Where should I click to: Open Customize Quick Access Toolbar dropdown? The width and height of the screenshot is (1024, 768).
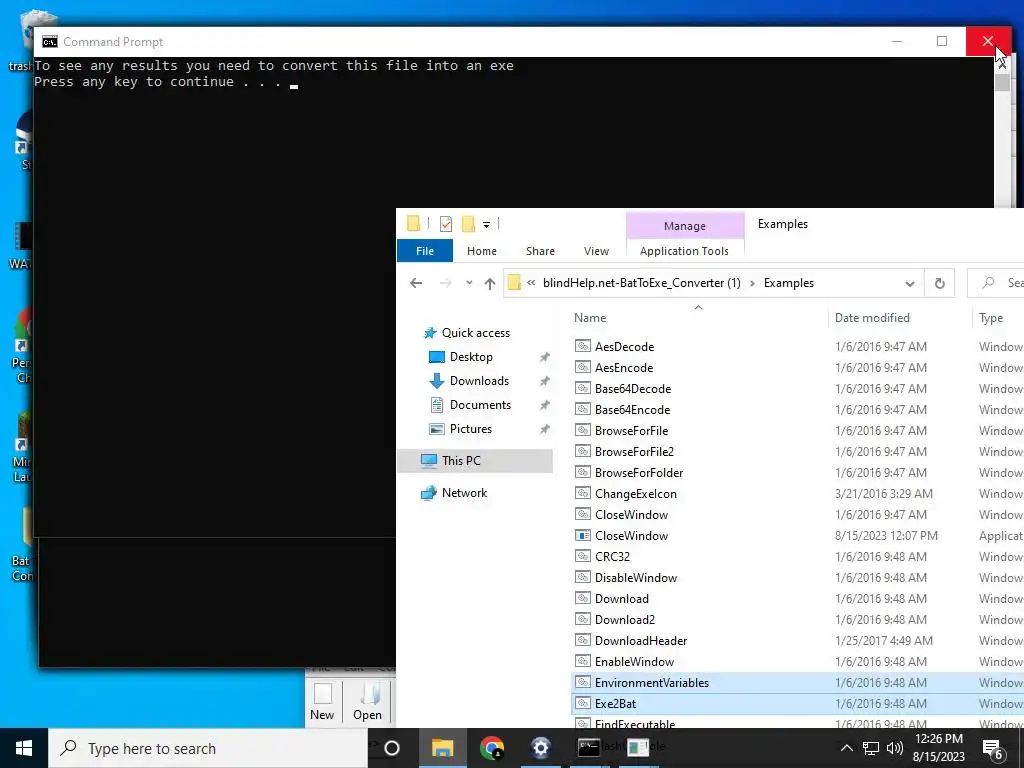487,225
